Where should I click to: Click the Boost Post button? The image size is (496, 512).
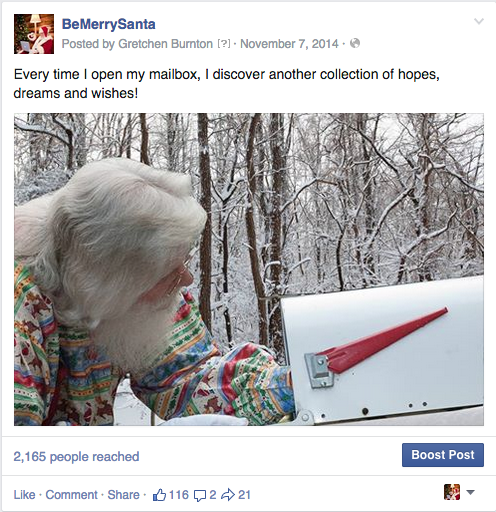443,455
